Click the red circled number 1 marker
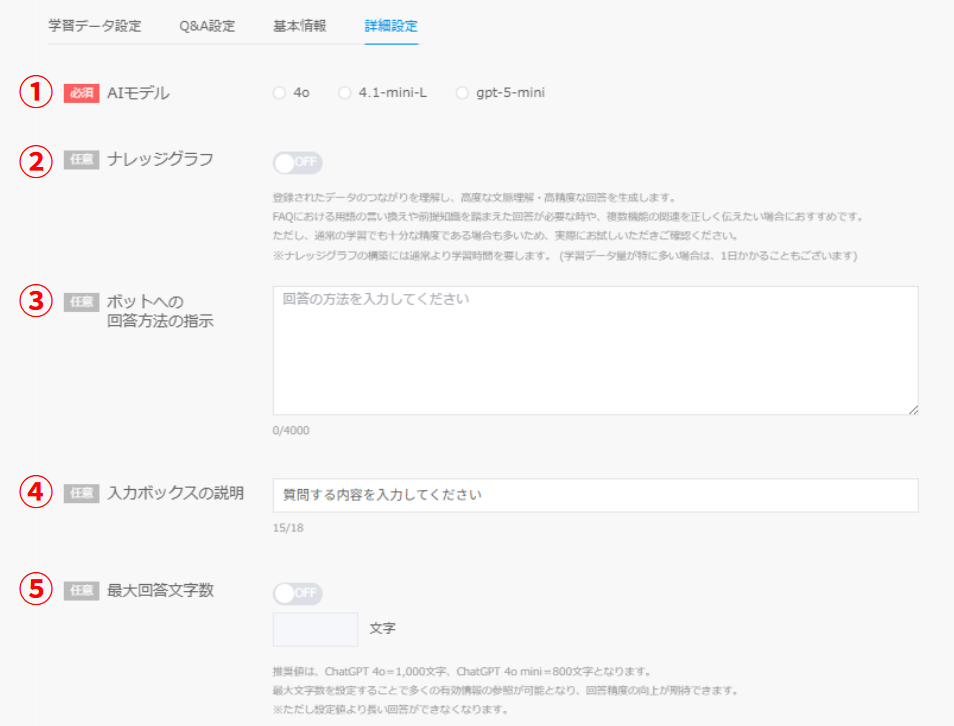 35,93
